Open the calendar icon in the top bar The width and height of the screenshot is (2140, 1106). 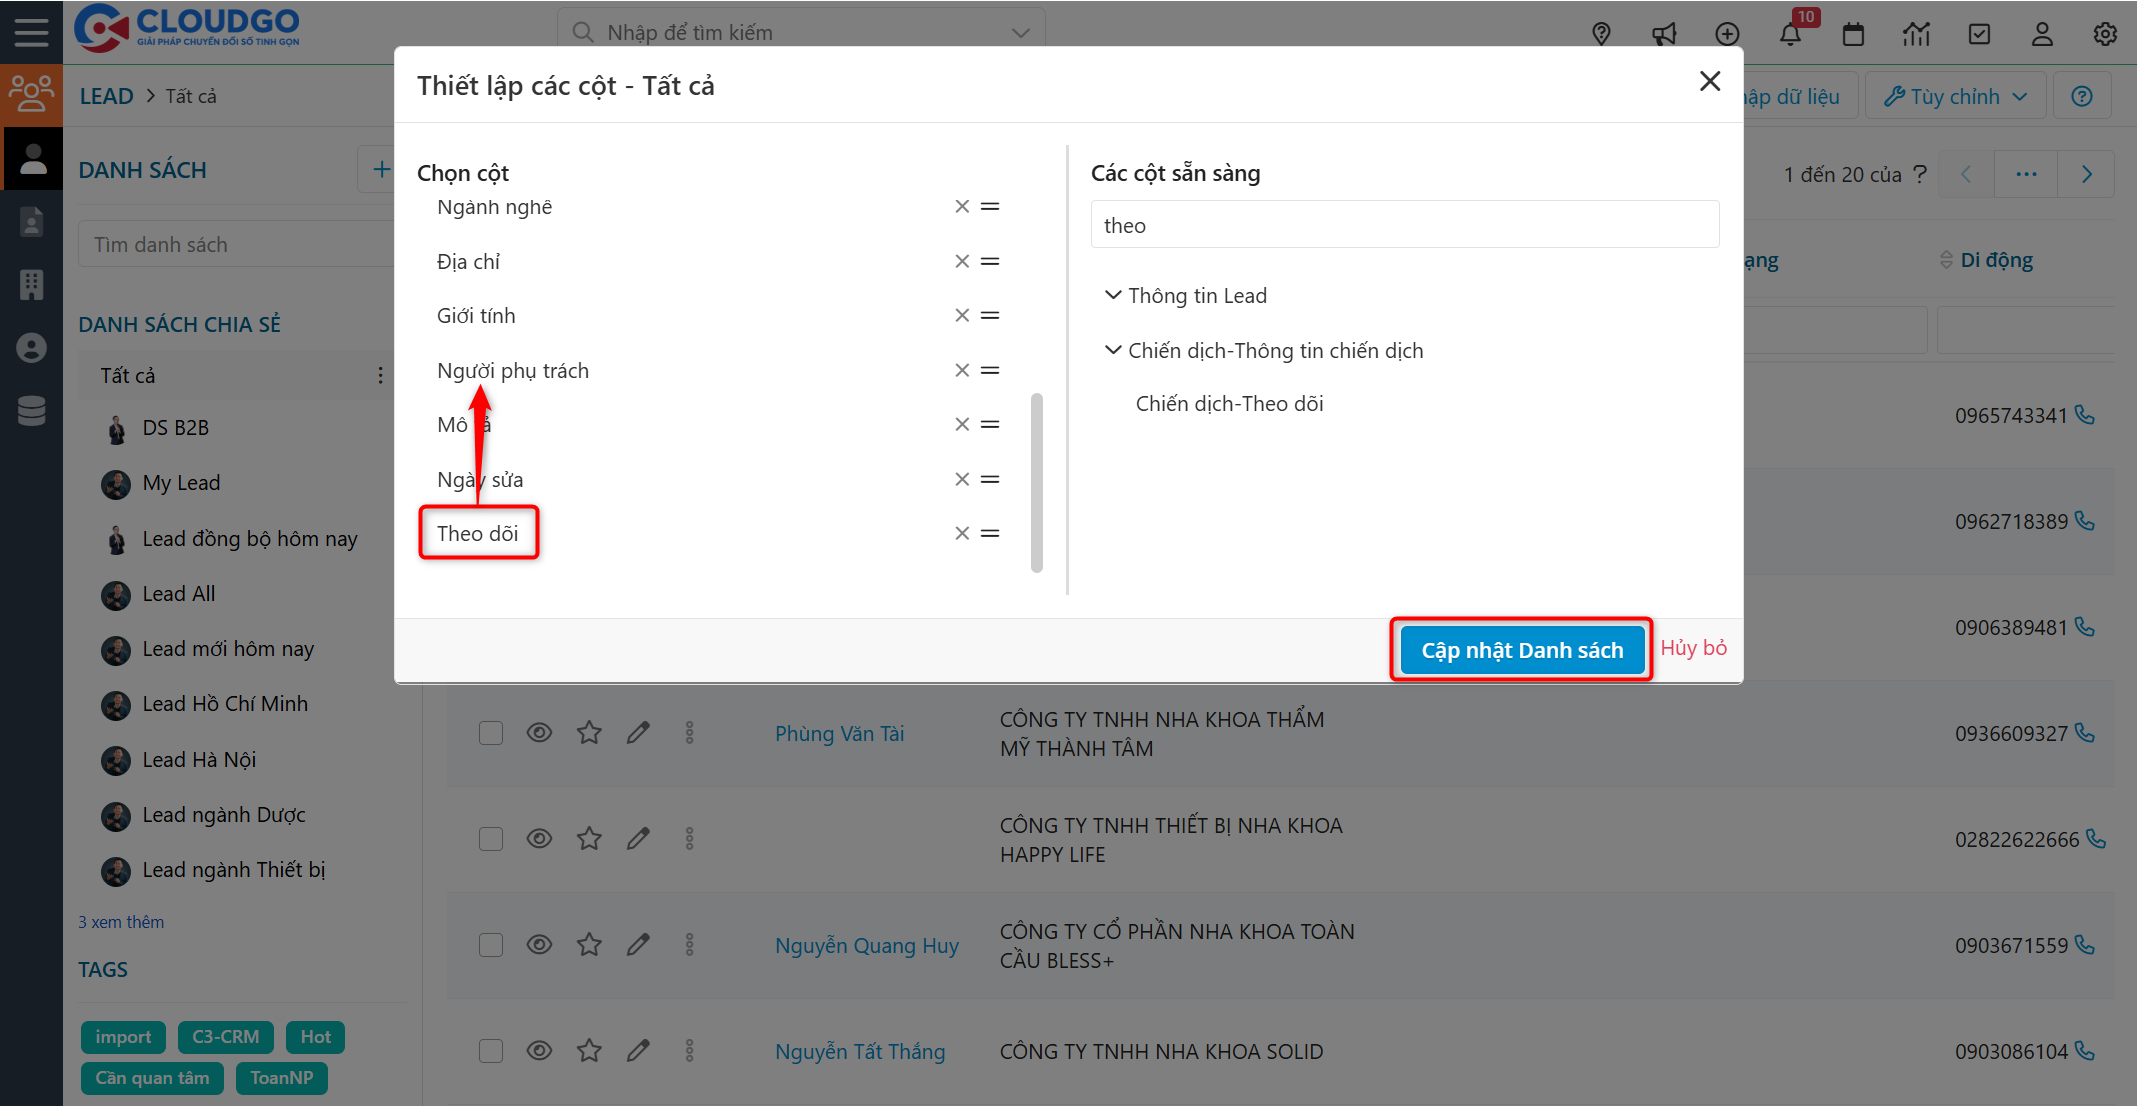point(1853,33)
